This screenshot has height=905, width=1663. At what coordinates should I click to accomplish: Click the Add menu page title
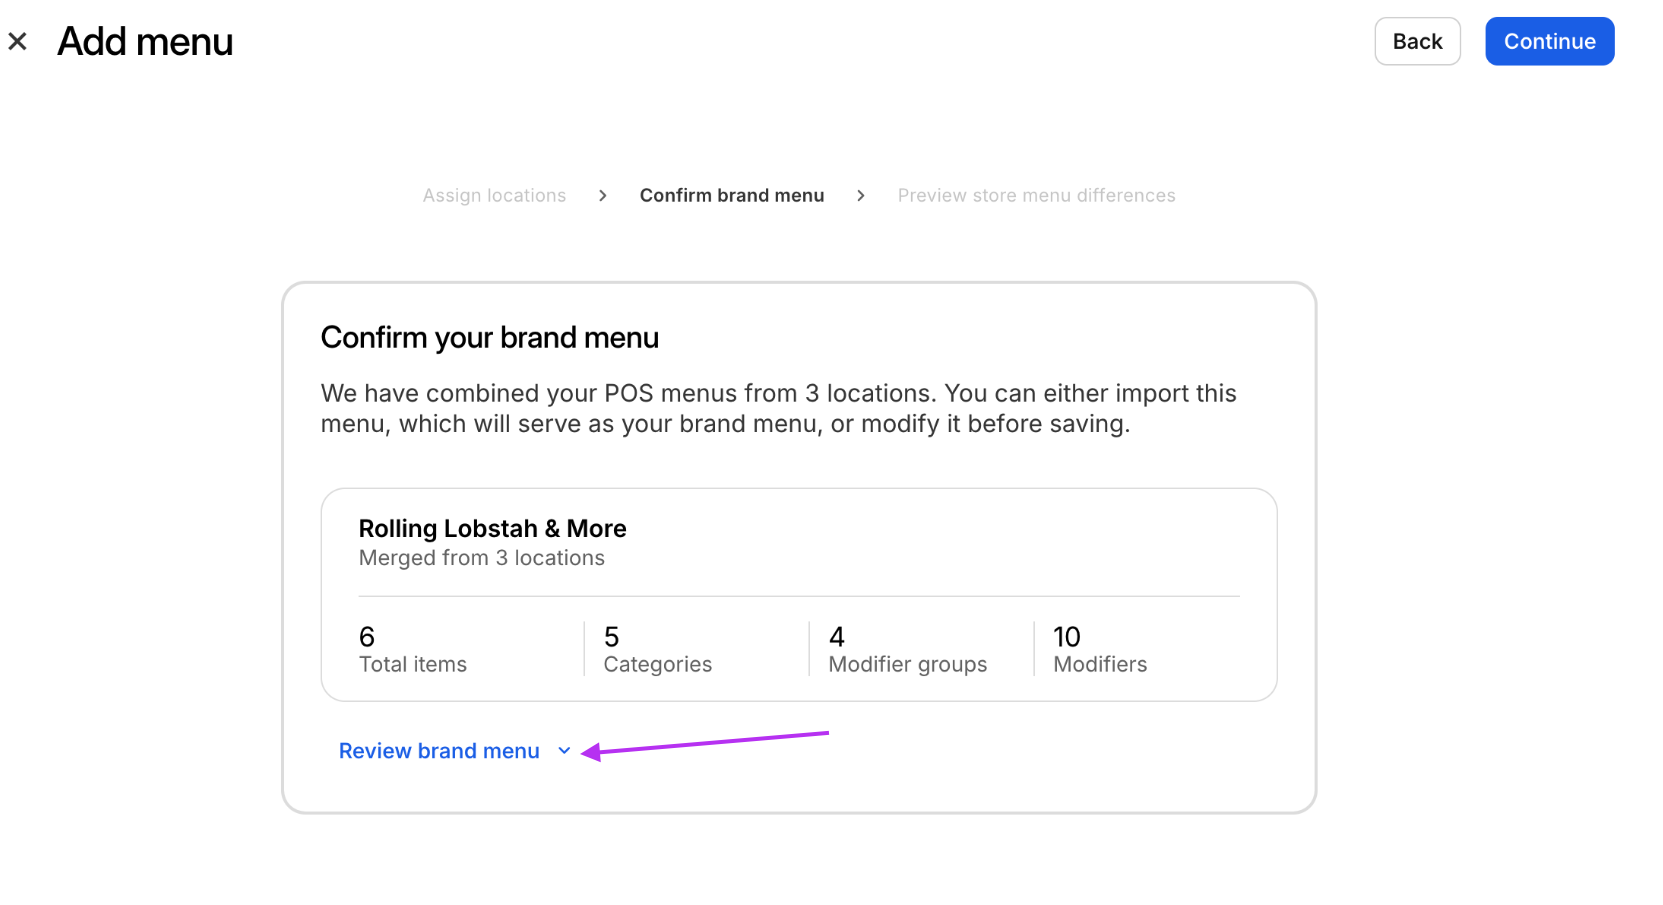(x=145, y=42)
